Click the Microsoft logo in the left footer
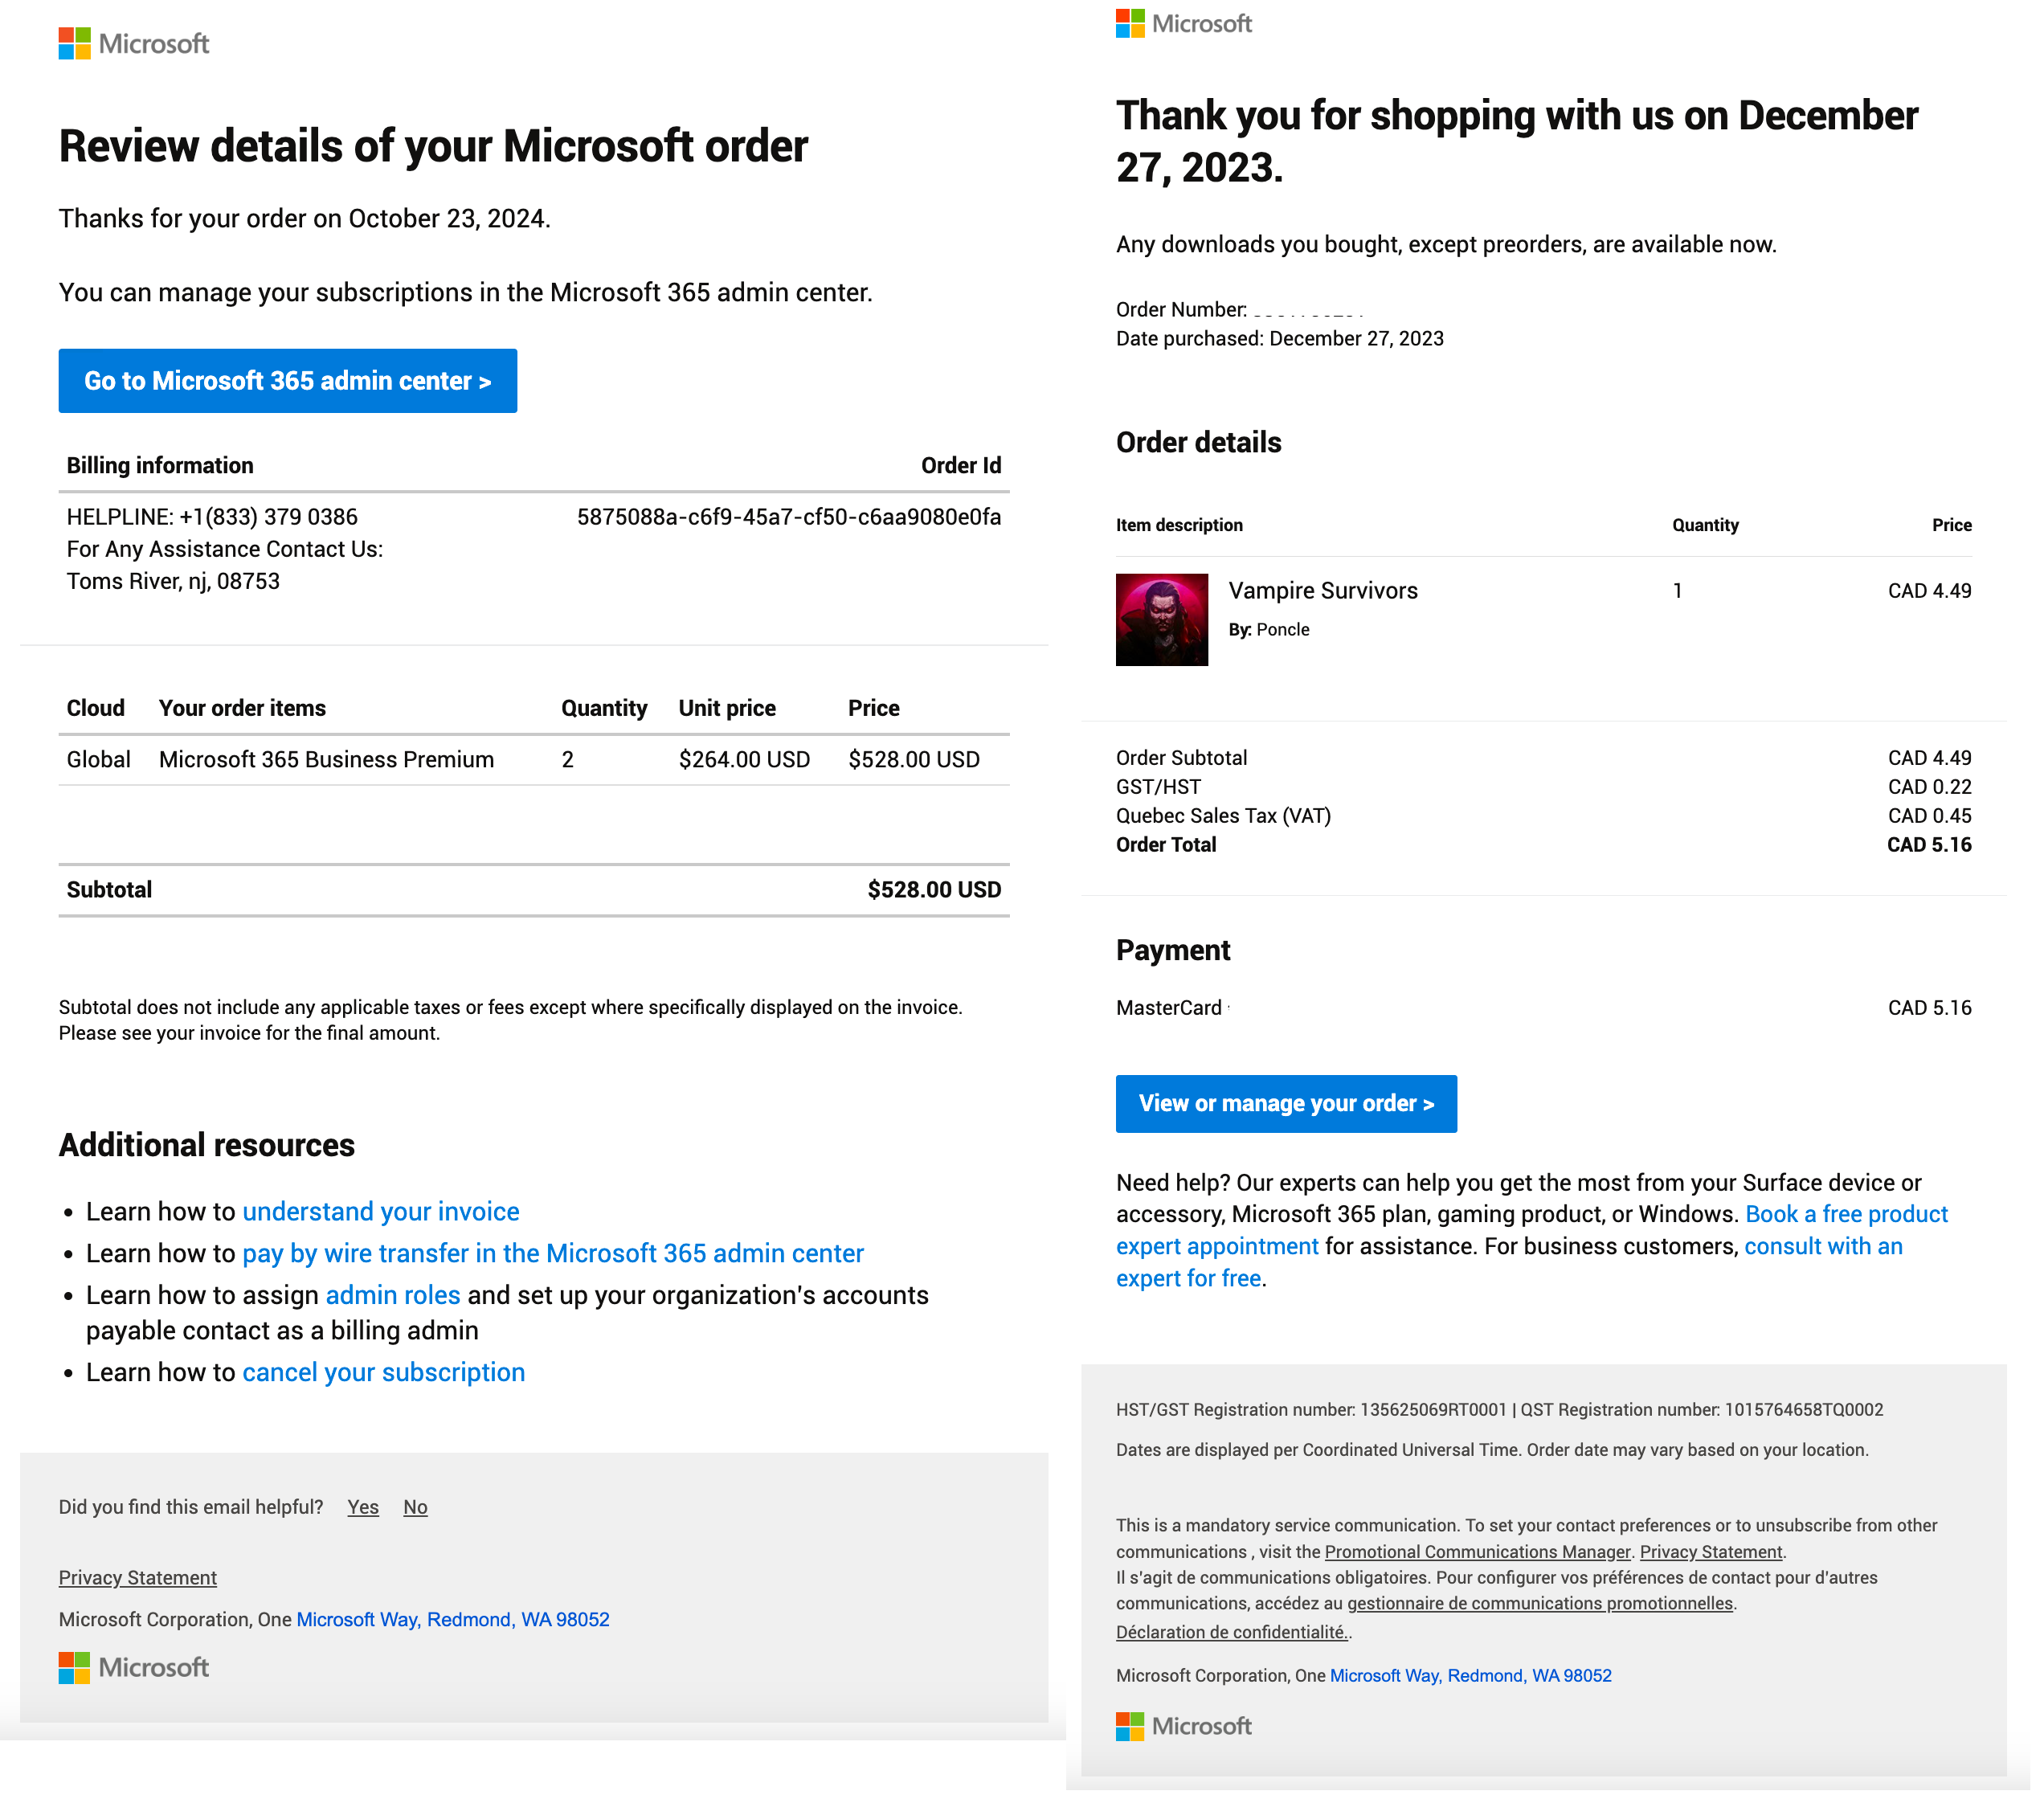The image size is (2044, 1803). click(134, 1667)
